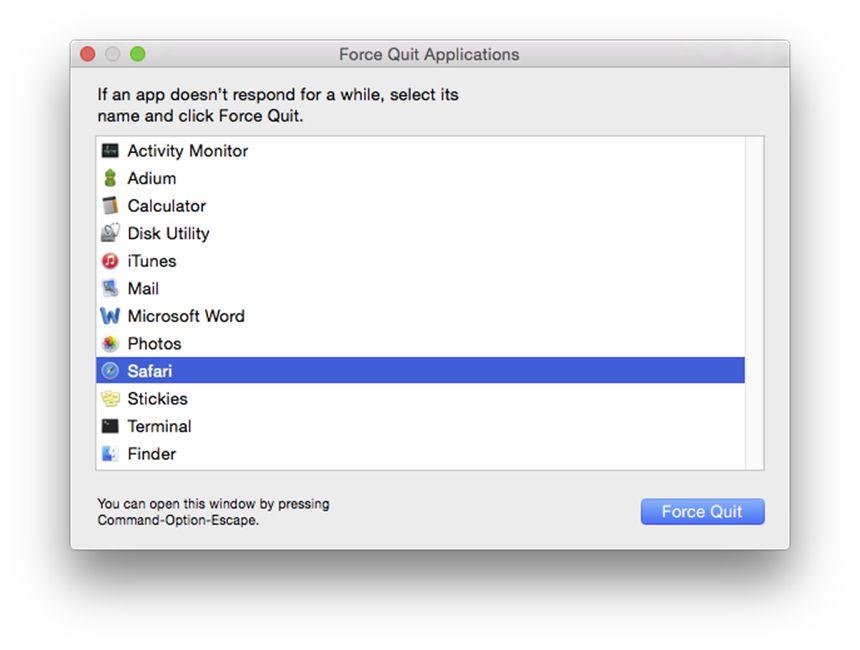Click the black Terminal icon
This screenshot has height=650, width=860.
pos(110,426)
